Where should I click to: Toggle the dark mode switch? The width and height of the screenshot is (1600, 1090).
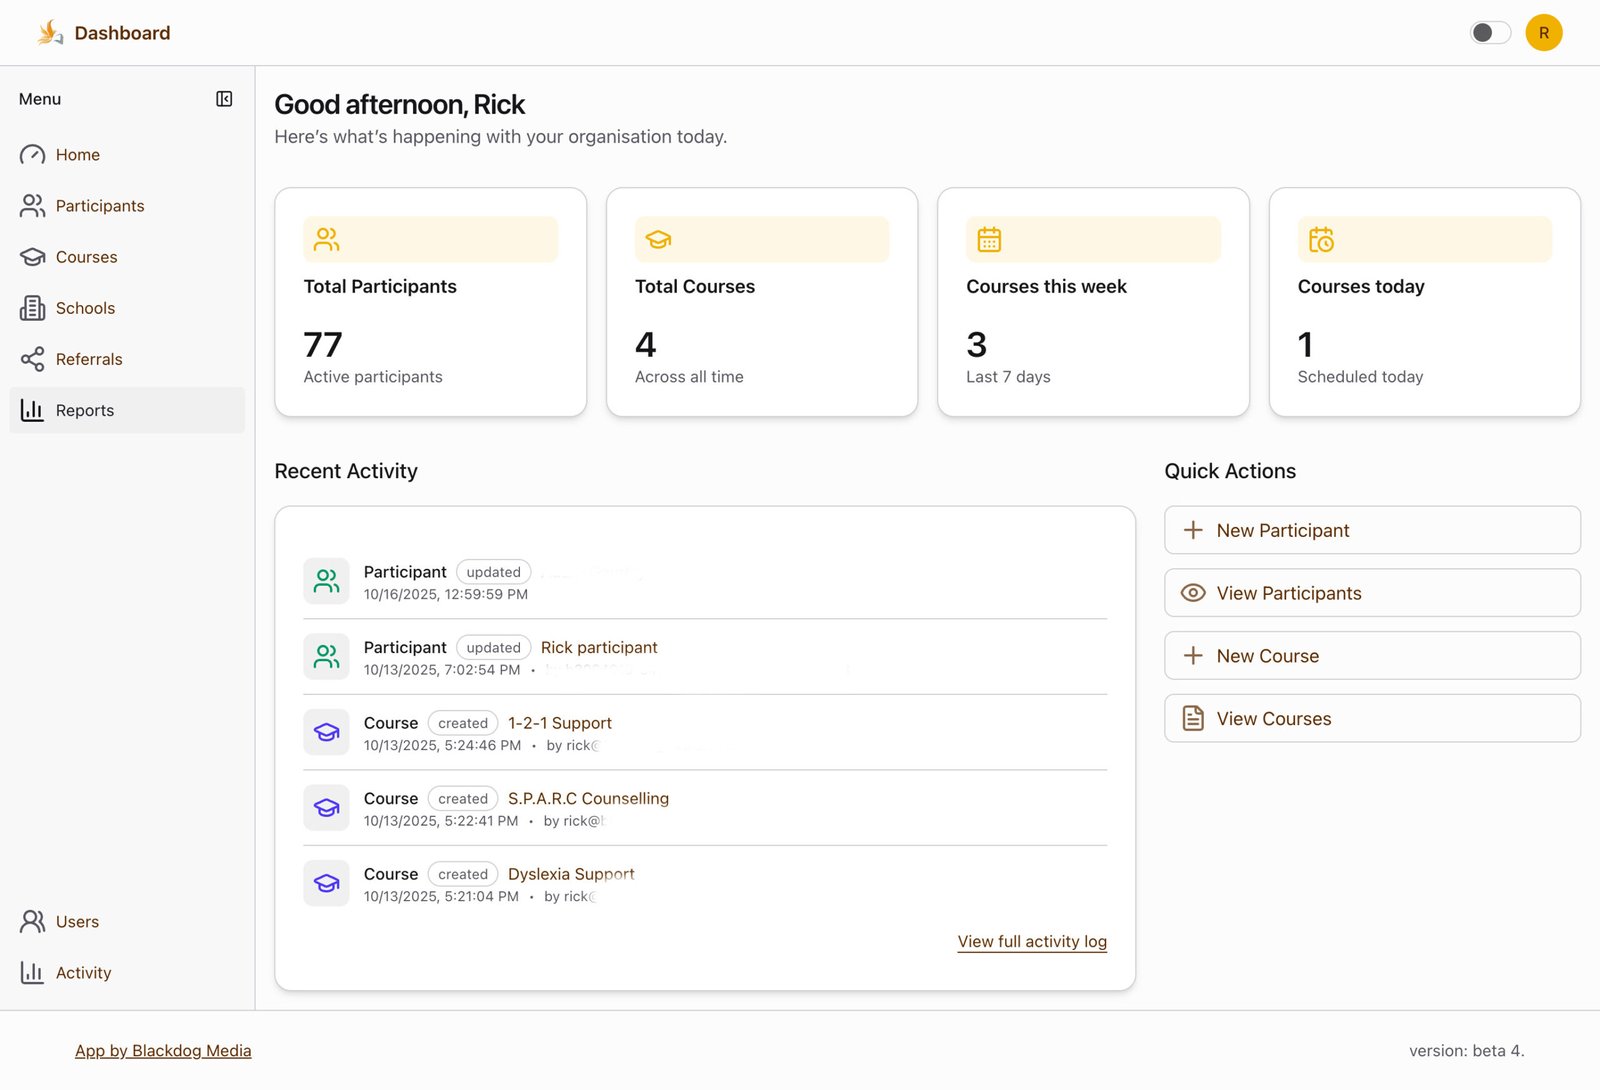1490,33
